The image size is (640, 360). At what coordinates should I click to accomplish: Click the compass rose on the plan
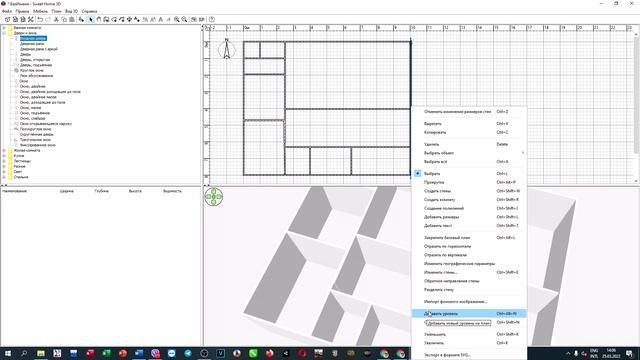tap(227, 49)
